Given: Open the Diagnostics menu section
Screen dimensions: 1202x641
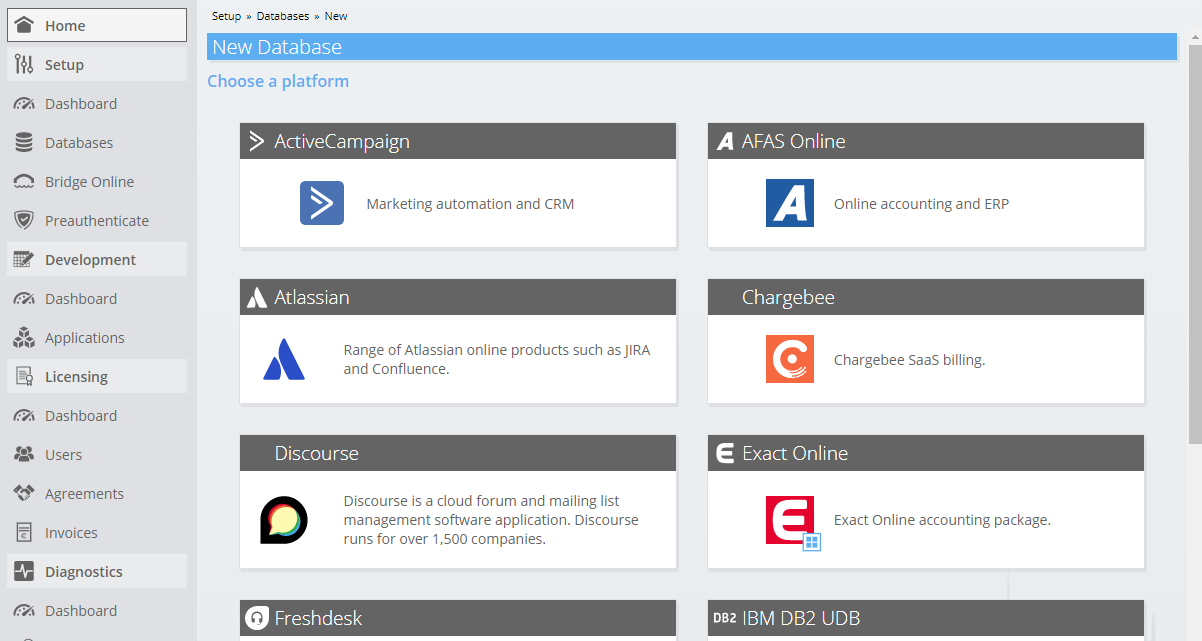Looking at the screenshot, I should click(x=97, y=571).
